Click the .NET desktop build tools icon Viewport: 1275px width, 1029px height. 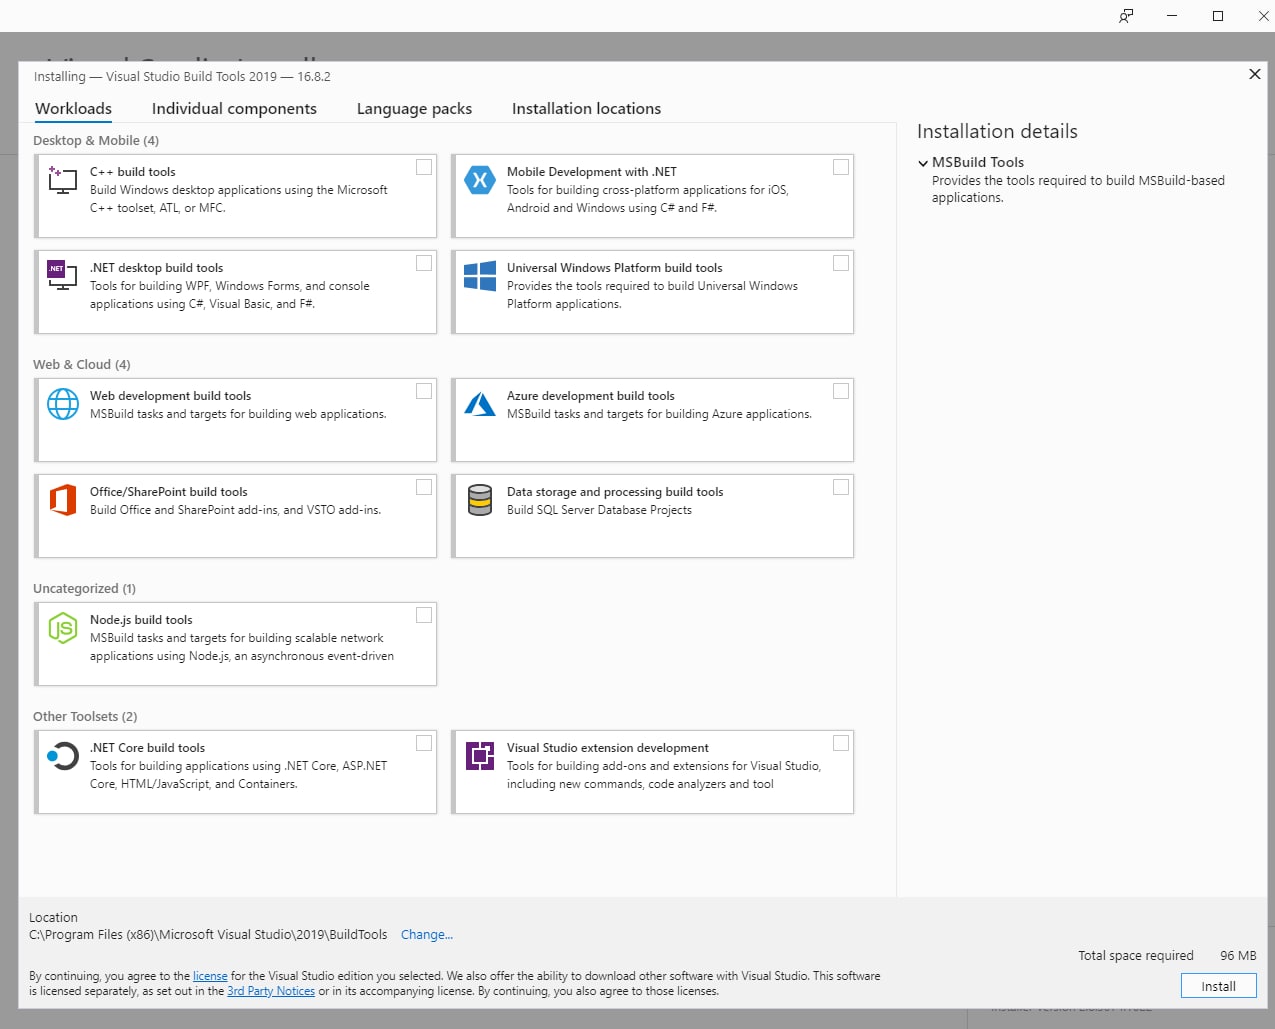click(62, 275)
